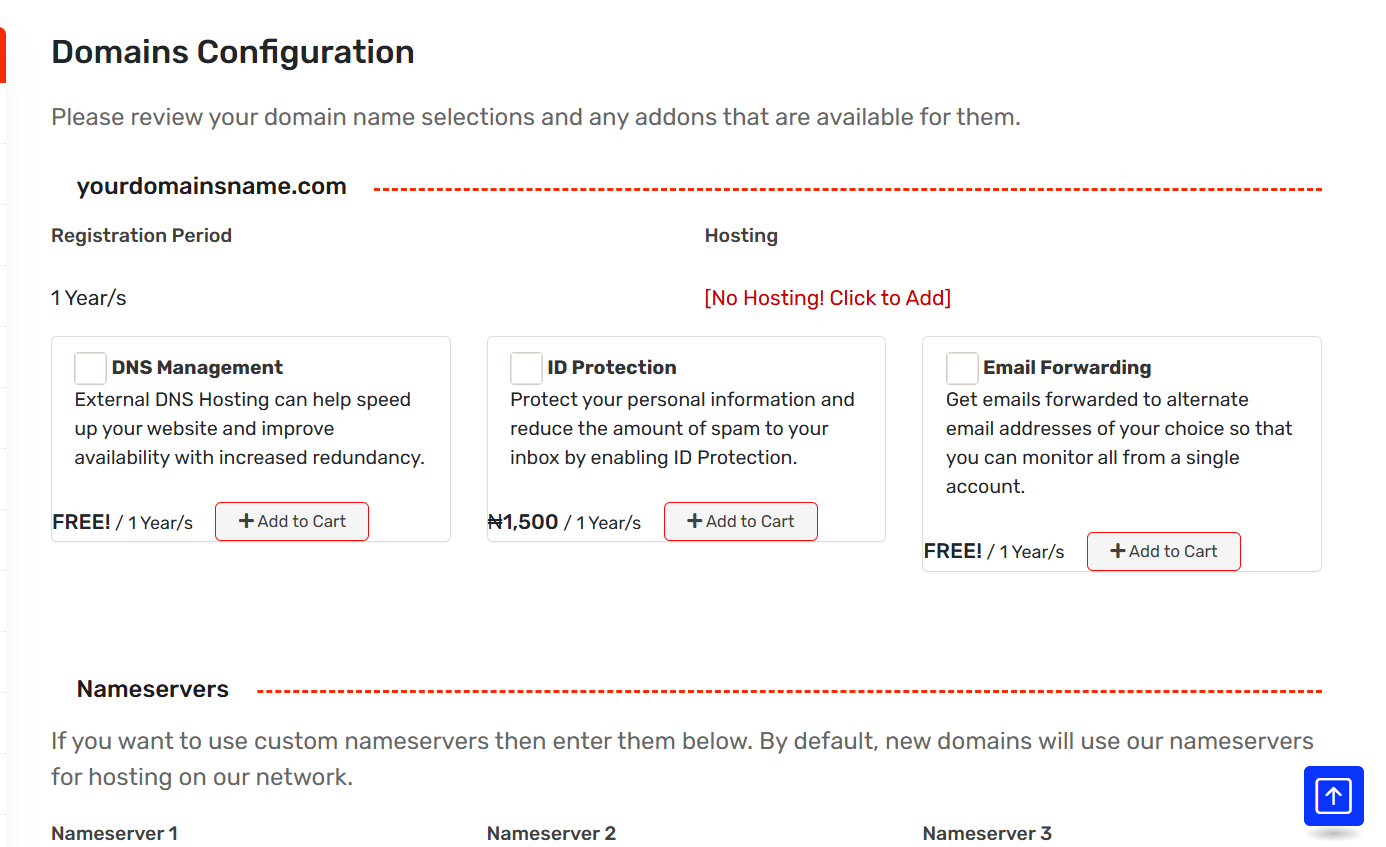Select the Nameserver 2 field label

pos(551,833)
